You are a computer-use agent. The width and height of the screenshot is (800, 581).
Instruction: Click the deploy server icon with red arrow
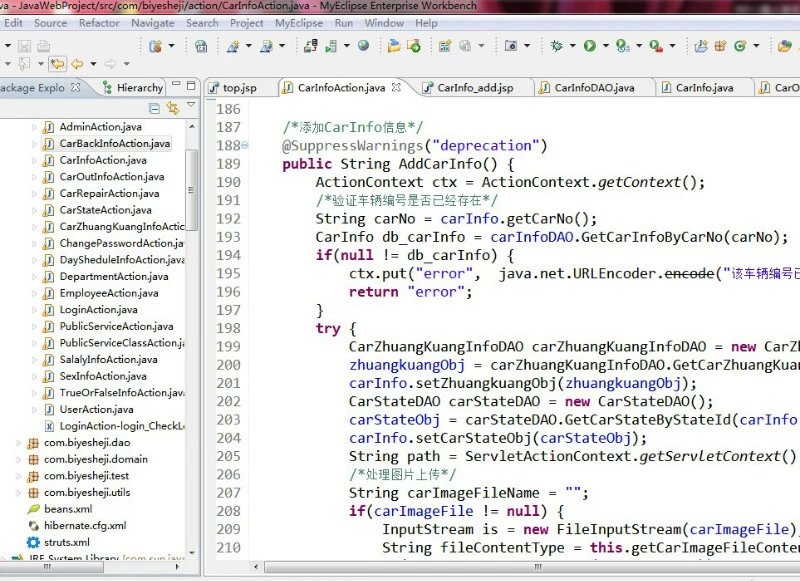(x=311, y=46)
